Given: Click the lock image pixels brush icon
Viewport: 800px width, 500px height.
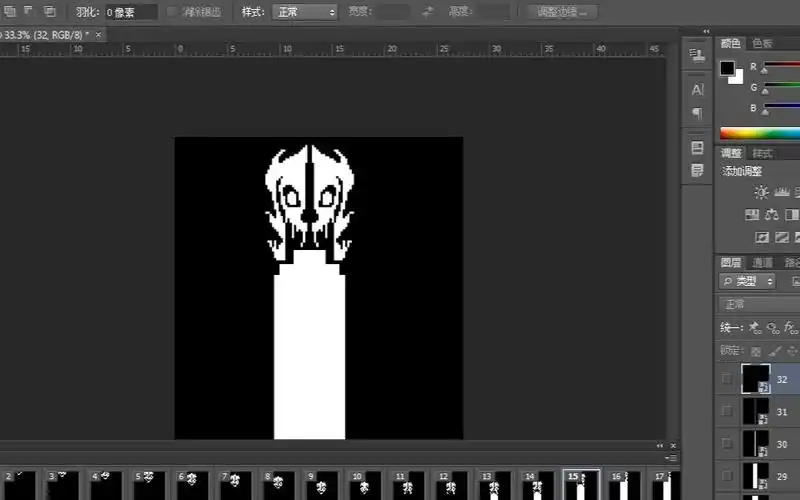Looking at the screenshot, I should pyautogui.click(x=772, y=351).
